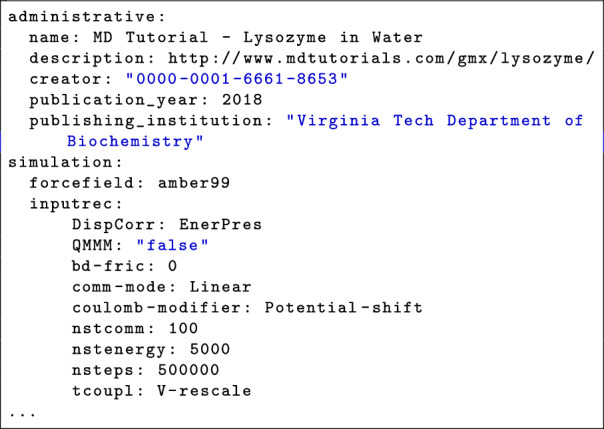Click the administrative key at top
Viewport: 604px width, 429px height.
87,17
